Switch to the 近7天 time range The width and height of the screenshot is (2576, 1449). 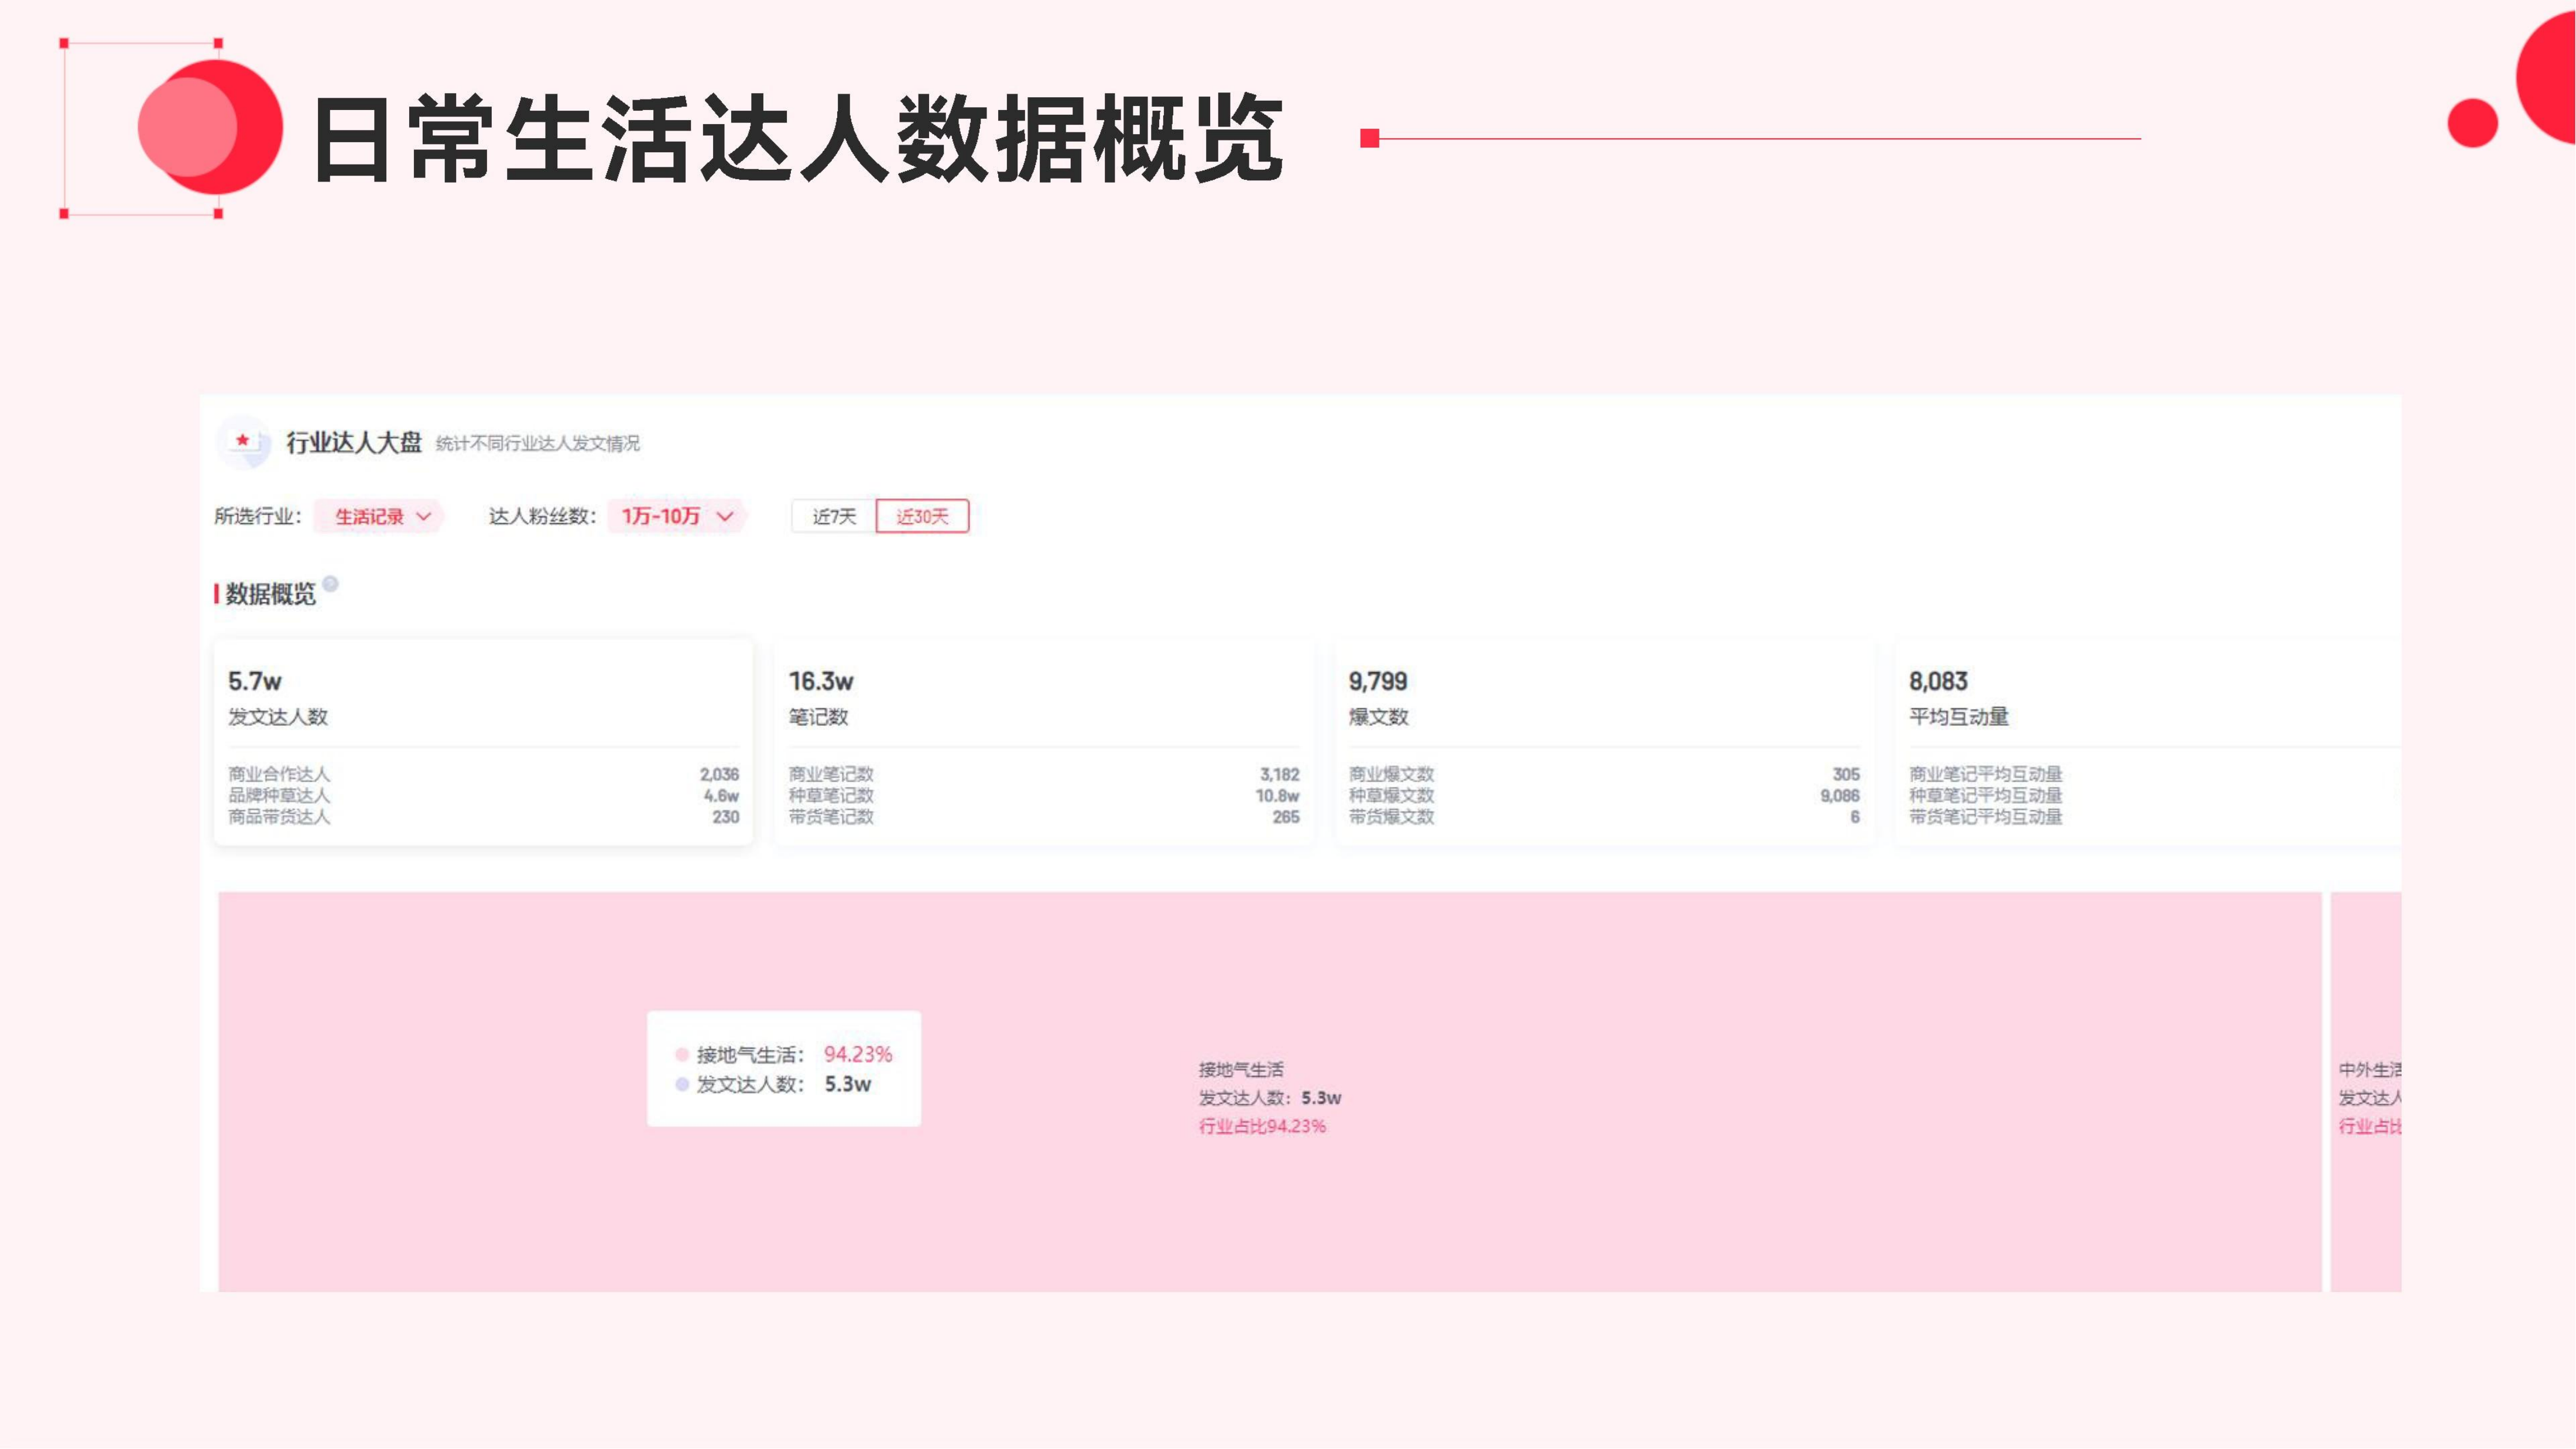tap(833, 516)
